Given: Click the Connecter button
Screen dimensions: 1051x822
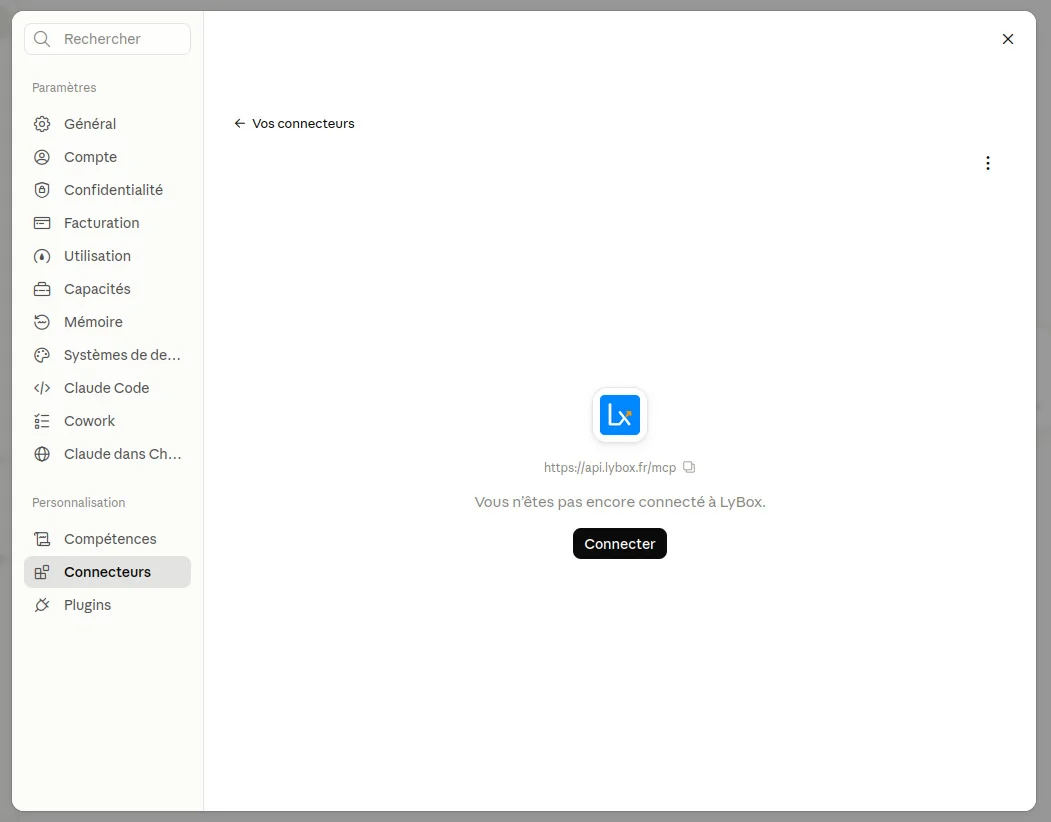Looking at the screenshot, I should click(x=620, y=544).
